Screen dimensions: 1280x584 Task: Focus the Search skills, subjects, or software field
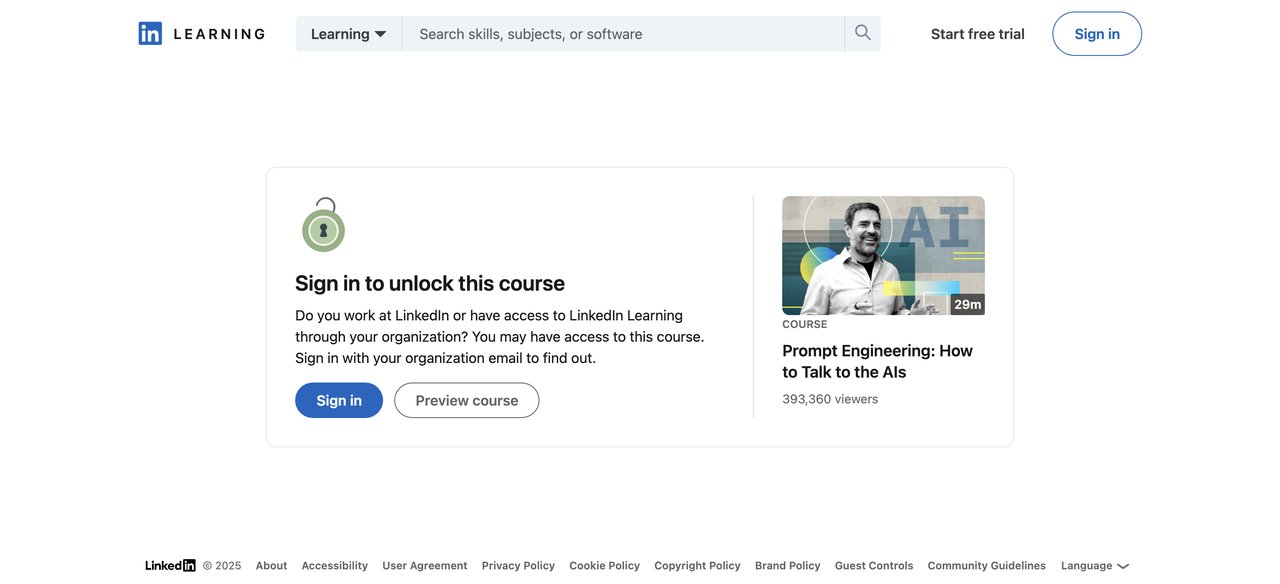click(x=623, y=34)
